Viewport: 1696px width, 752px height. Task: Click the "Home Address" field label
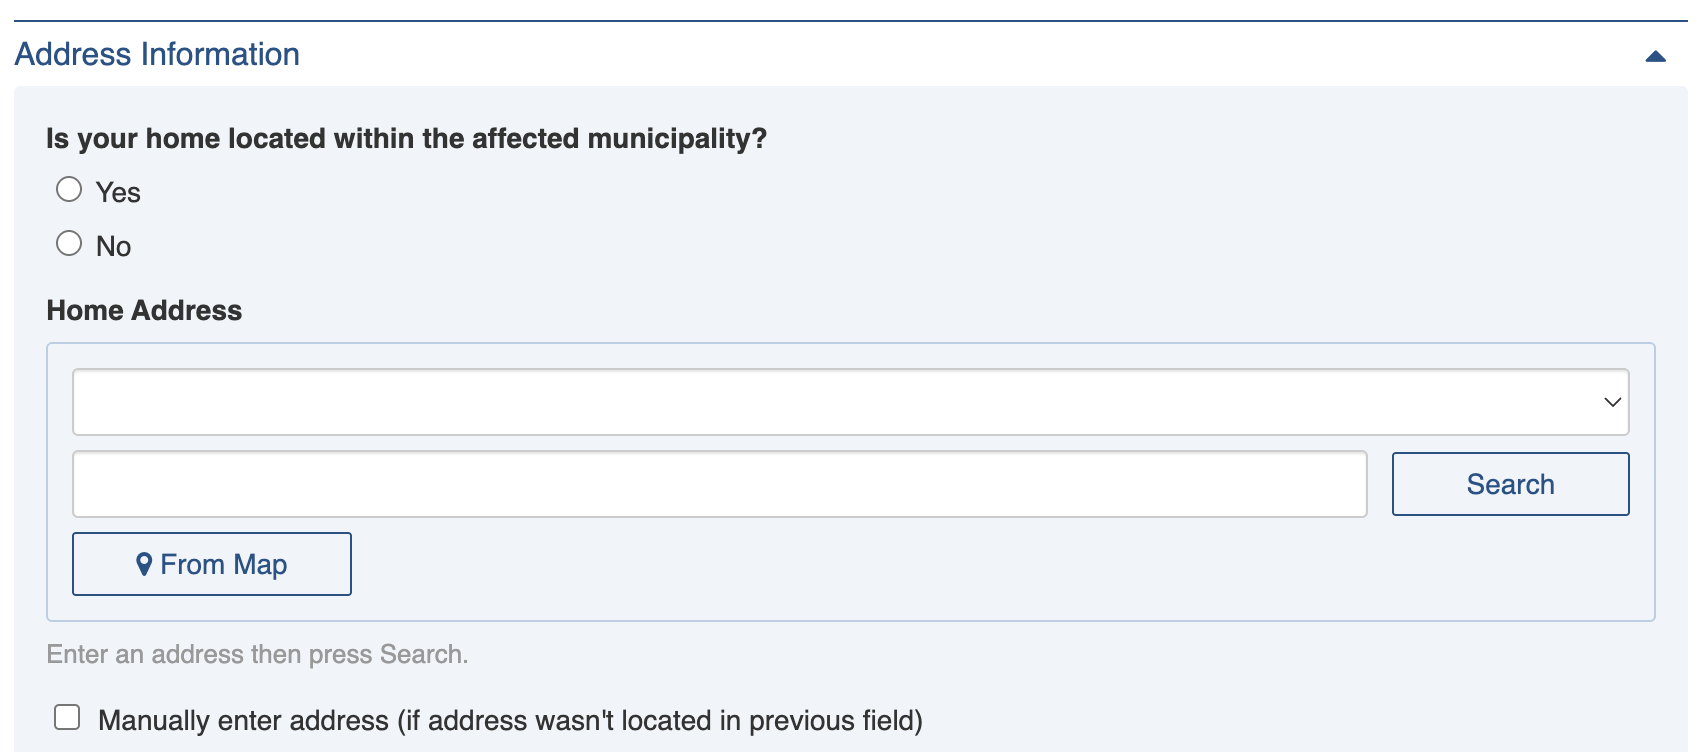click(x=144, y=310)
